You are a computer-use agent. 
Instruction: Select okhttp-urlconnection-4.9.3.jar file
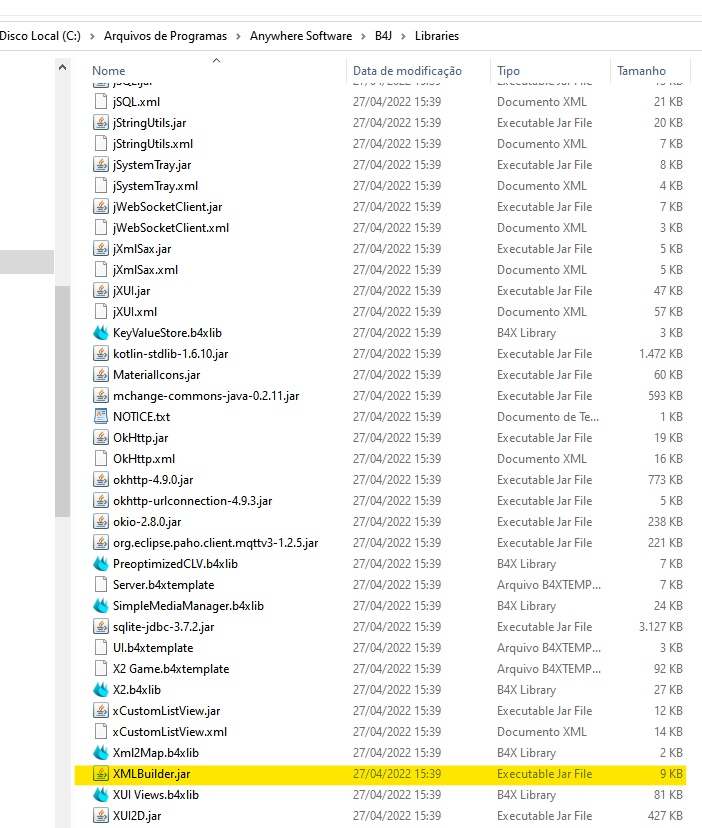192,501
